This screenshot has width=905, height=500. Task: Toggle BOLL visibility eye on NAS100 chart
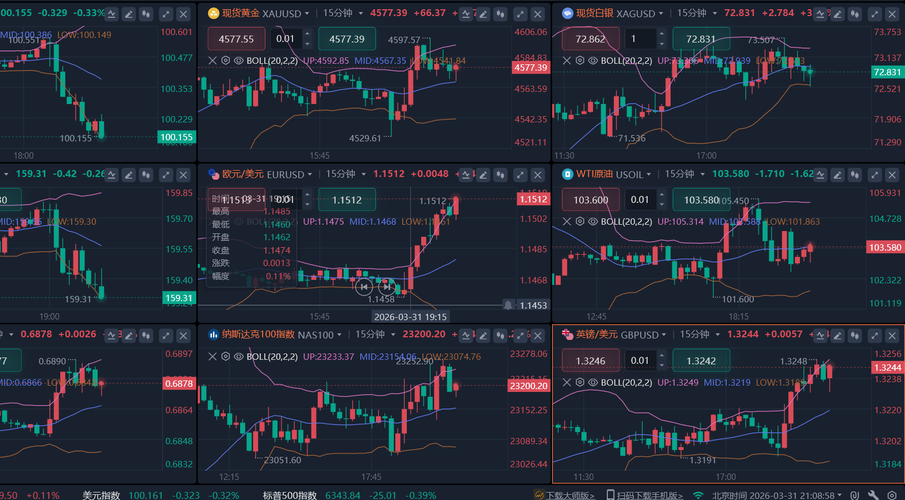[x=237, y=356]
